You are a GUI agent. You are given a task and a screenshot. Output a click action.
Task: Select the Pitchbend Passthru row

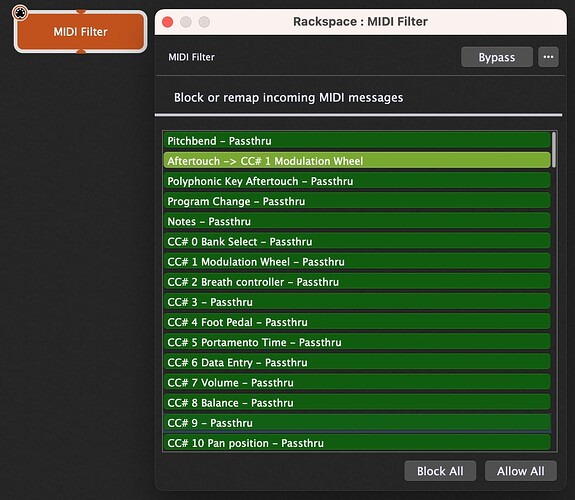(357, 140)
